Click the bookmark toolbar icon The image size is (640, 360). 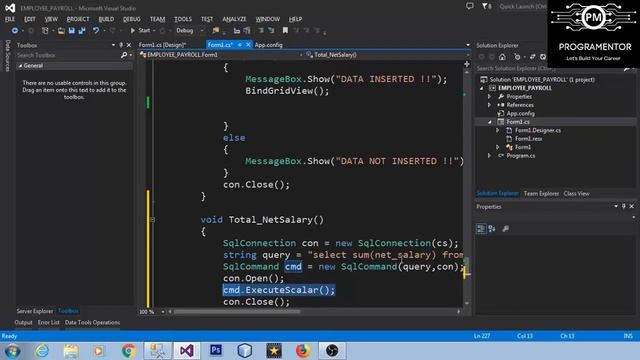tap(285, 31)
